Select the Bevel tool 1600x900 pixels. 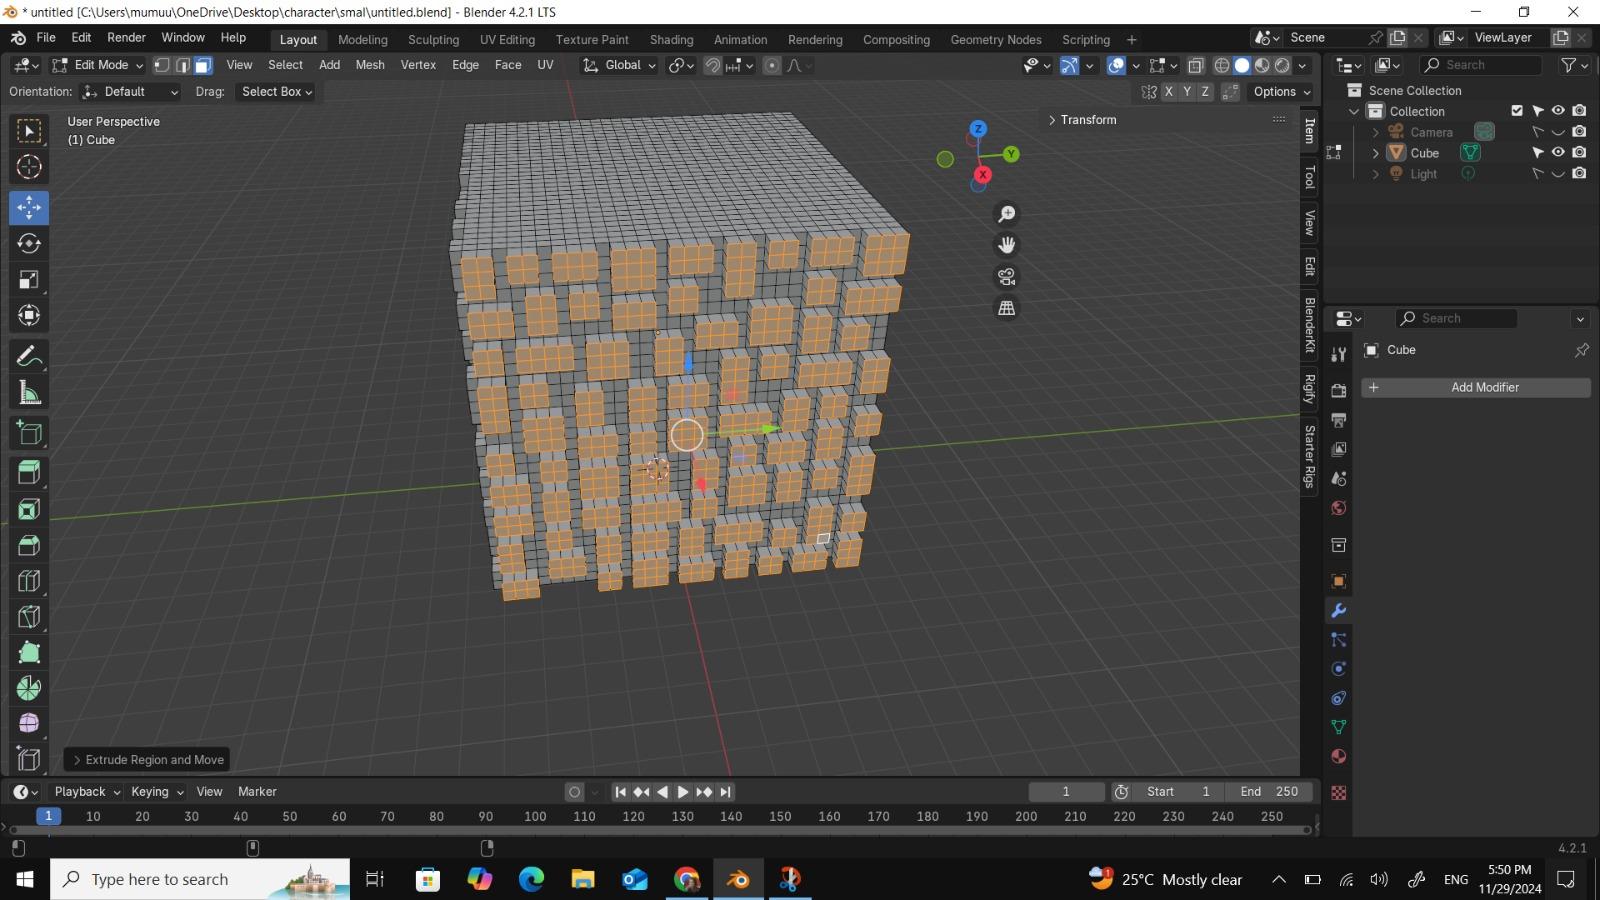click(29, 545)
